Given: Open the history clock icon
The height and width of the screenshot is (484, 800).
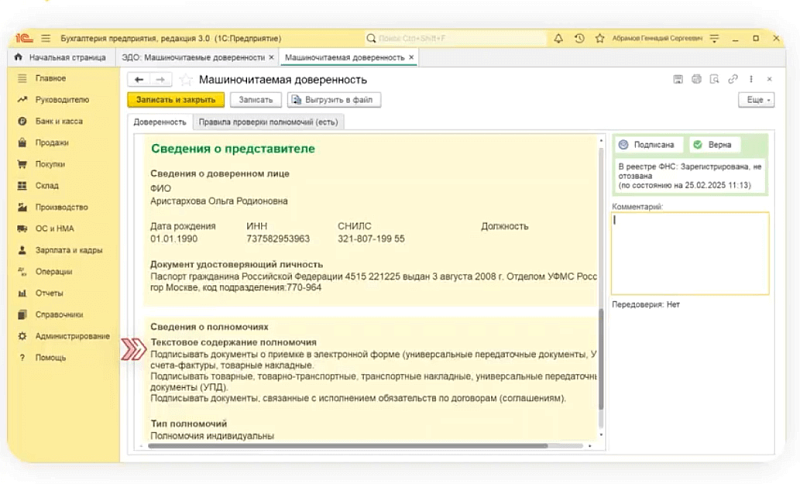Looking at the screenshot, I should point(579,38).
